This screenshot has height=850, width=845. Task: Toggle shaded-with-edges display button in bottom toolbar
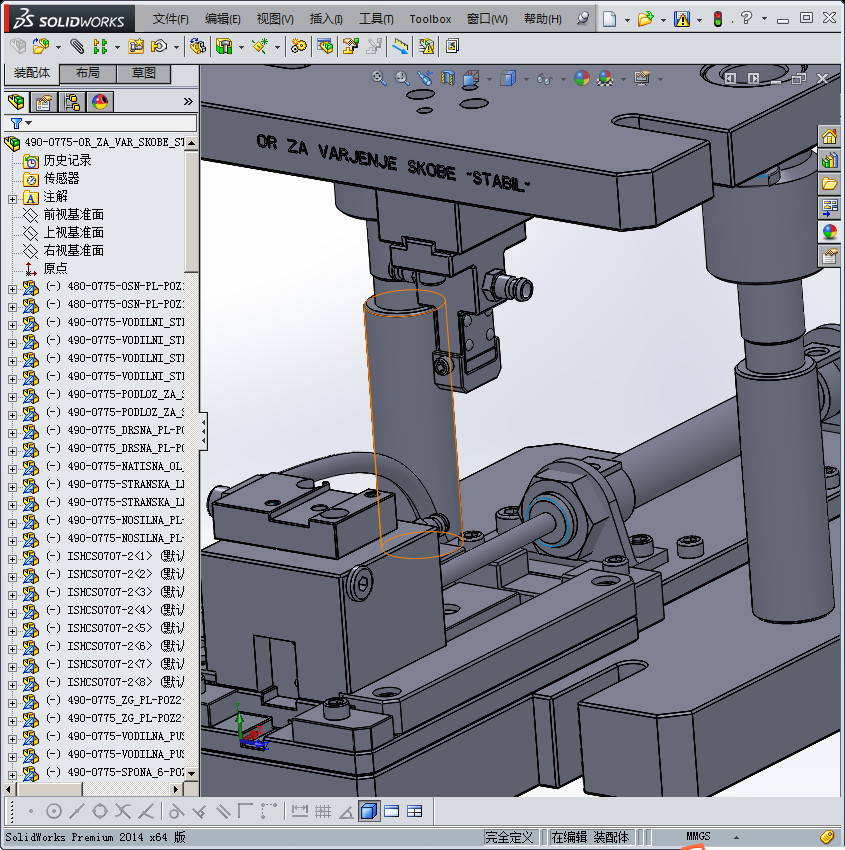point(369,811)
